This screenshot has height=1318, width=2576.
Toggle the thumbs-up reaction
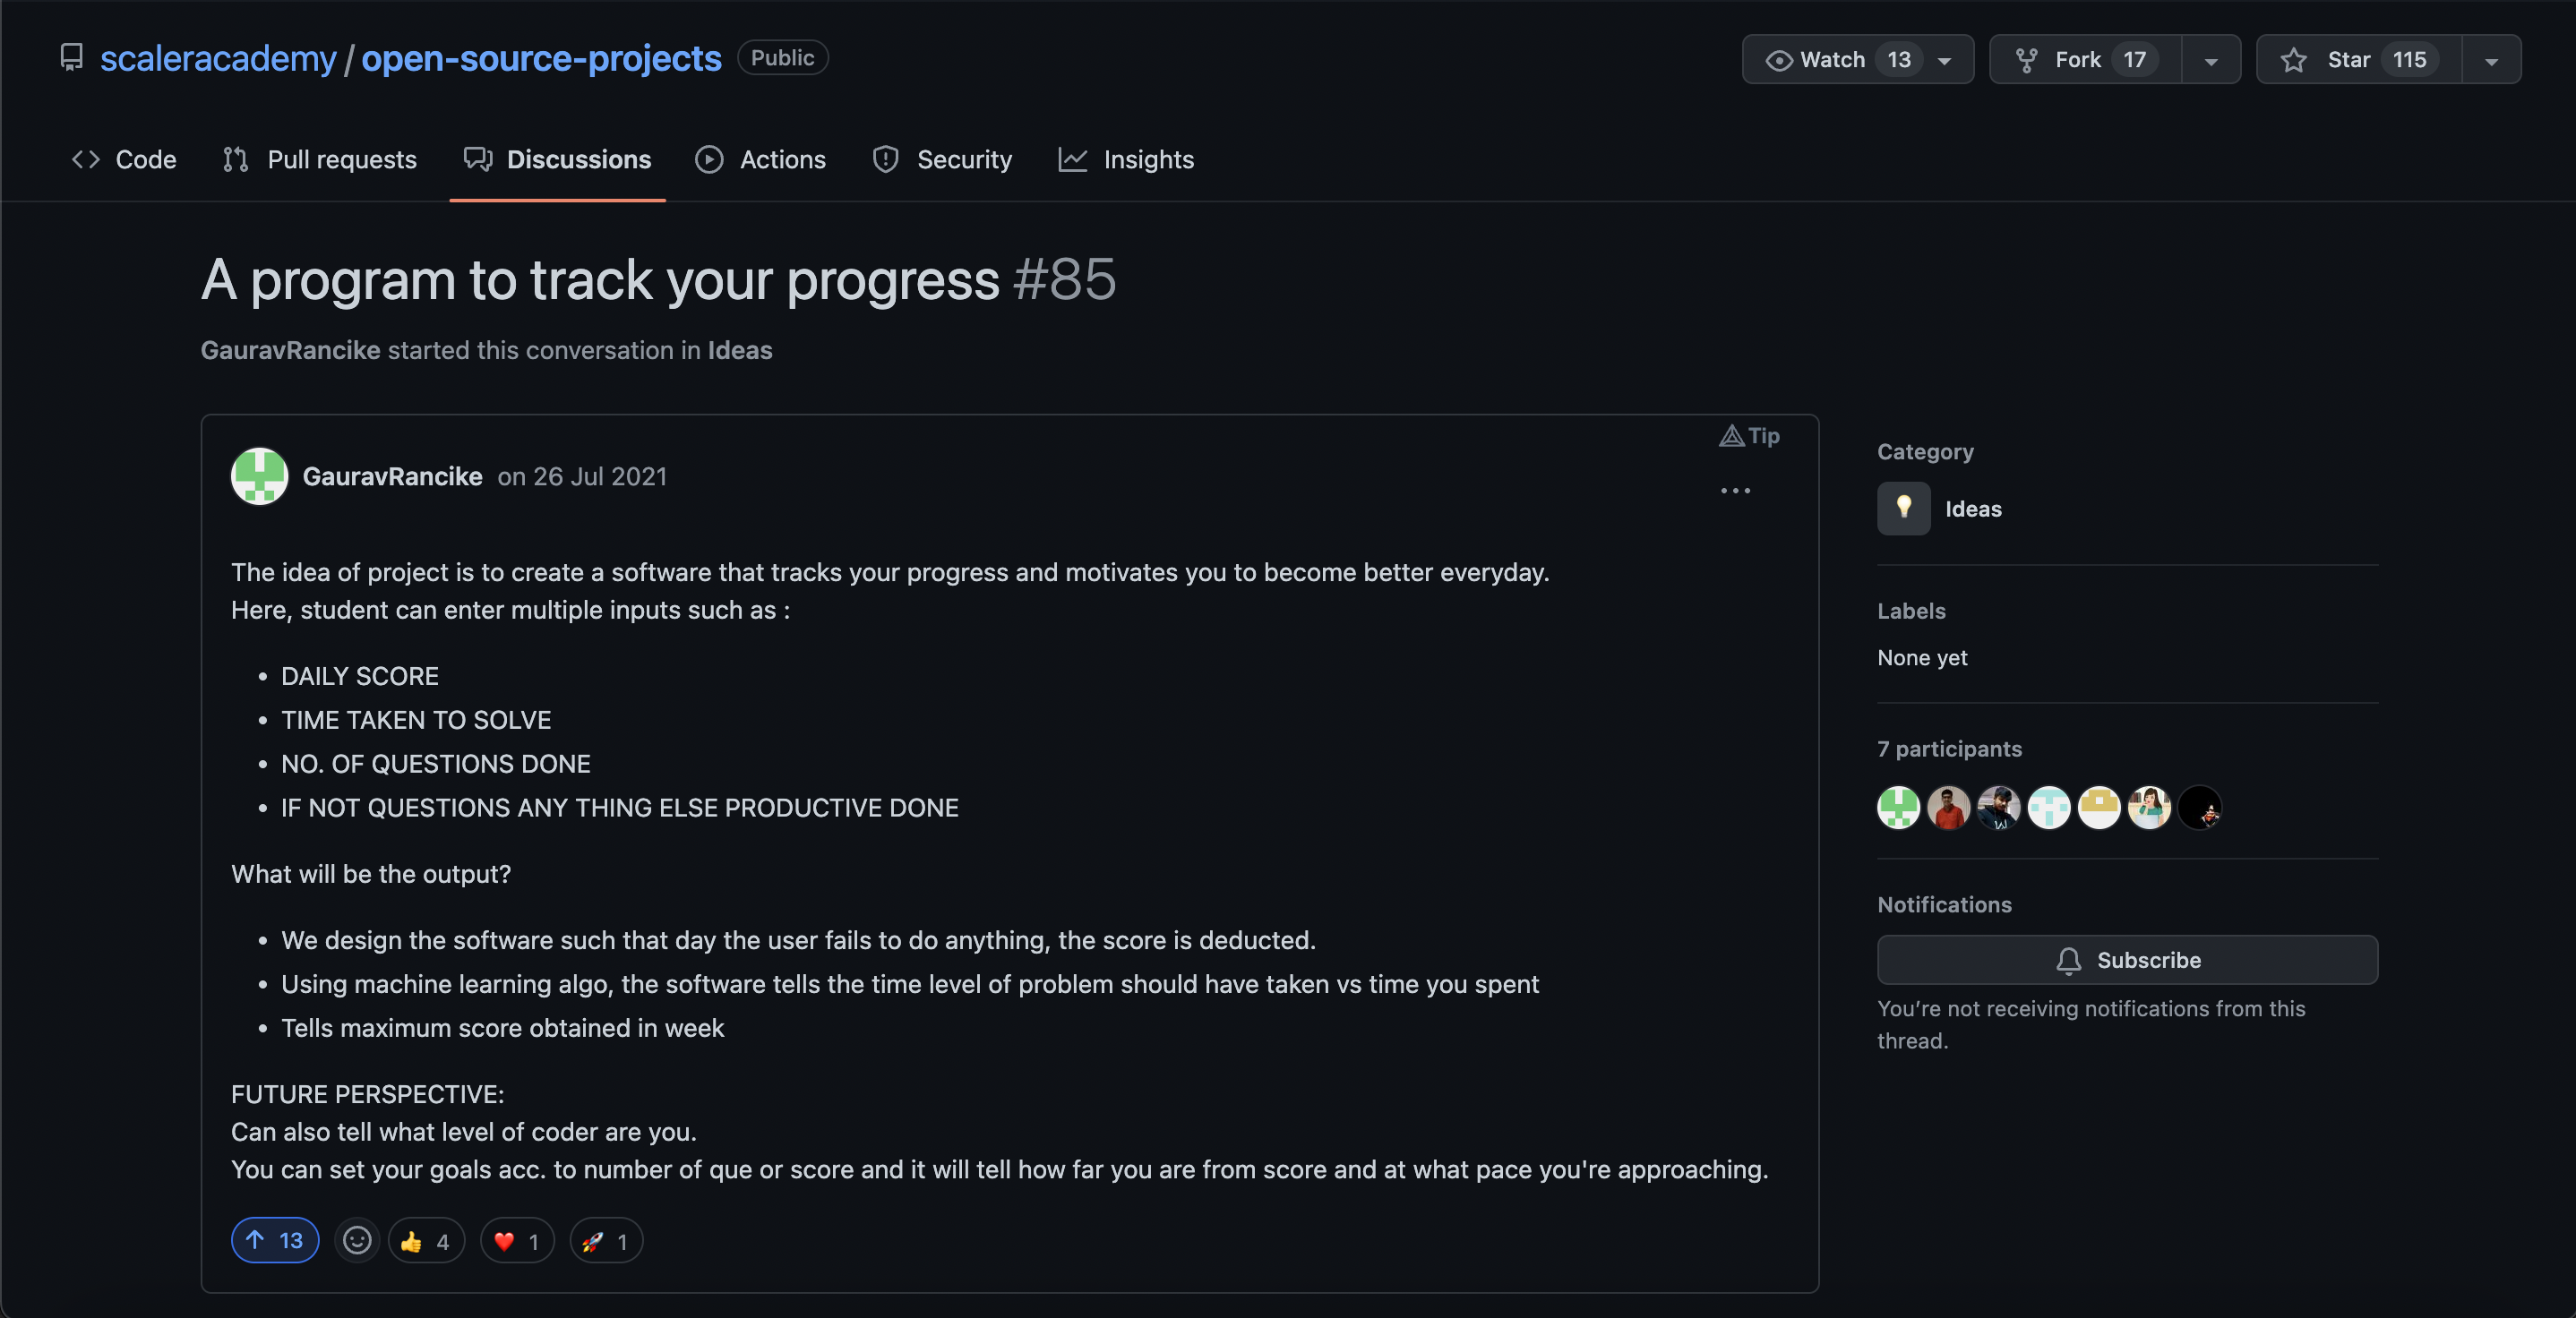[426, 1240]
